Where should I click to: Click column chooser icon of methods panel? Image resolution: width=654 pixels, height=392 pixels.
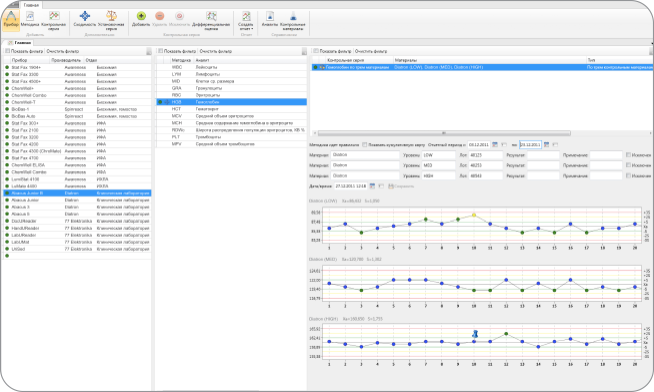304,51
